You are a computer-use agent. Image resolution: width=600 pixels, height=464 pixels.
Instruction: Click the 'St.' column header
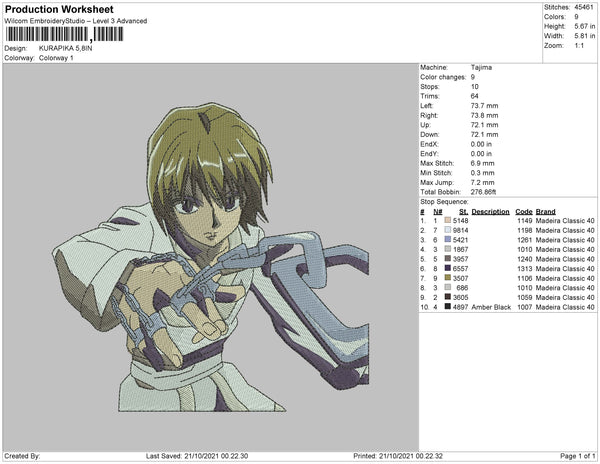(x=463, y=212)
